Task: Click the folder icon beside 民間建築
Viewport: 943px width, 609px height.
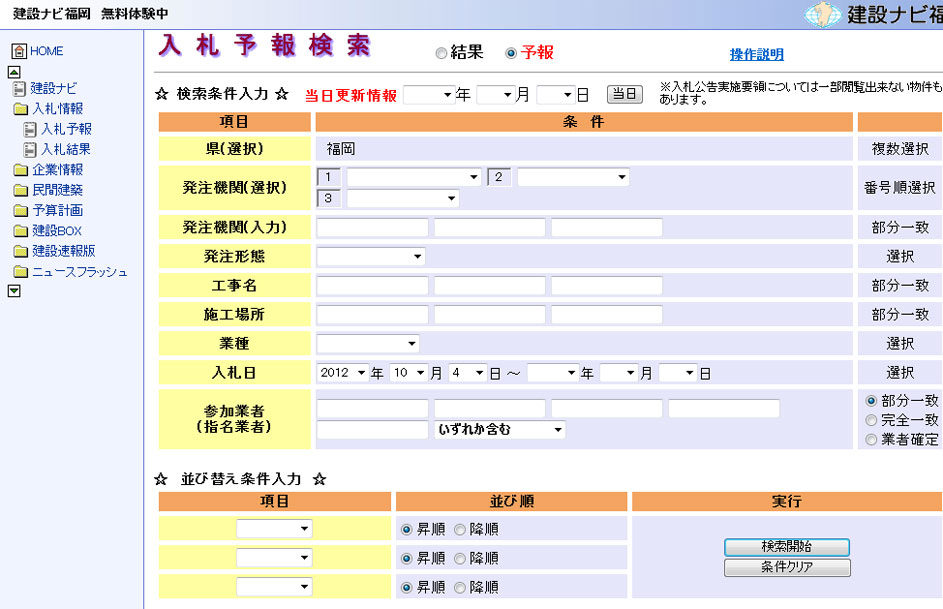Action: [21, 191]
